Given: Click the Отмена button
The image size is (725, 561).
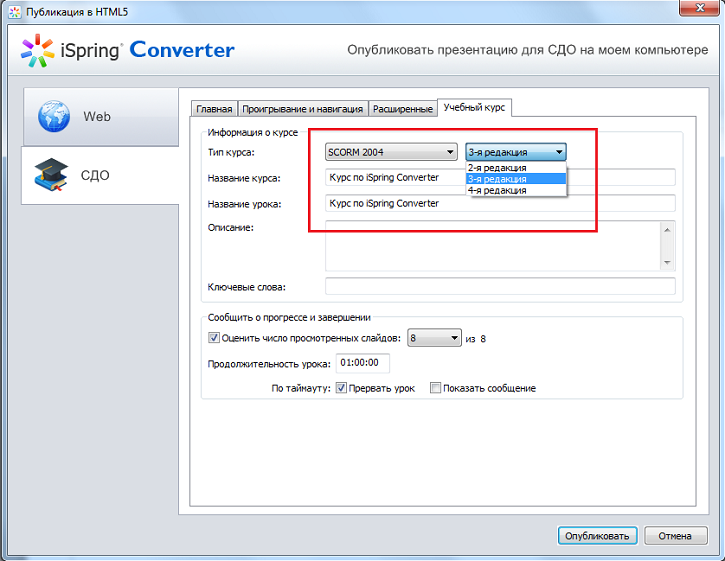Looking at the screenshot, I should coord(675,536).
